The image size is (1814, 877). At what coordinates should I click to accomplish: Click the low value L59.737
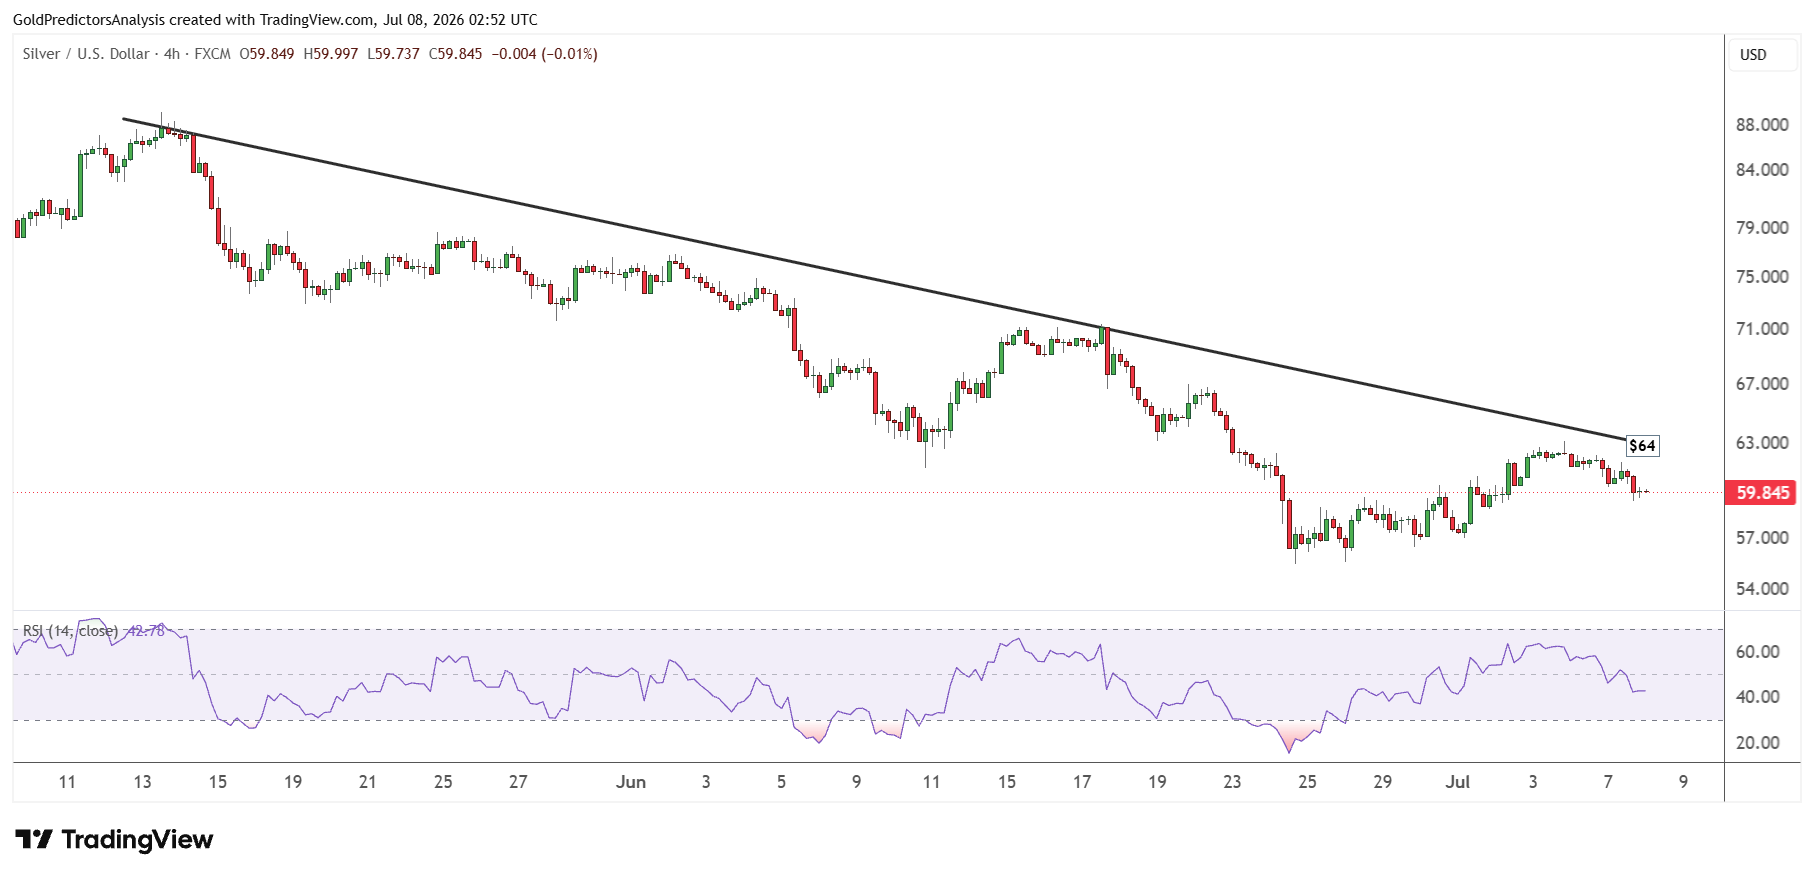(393, 54)
